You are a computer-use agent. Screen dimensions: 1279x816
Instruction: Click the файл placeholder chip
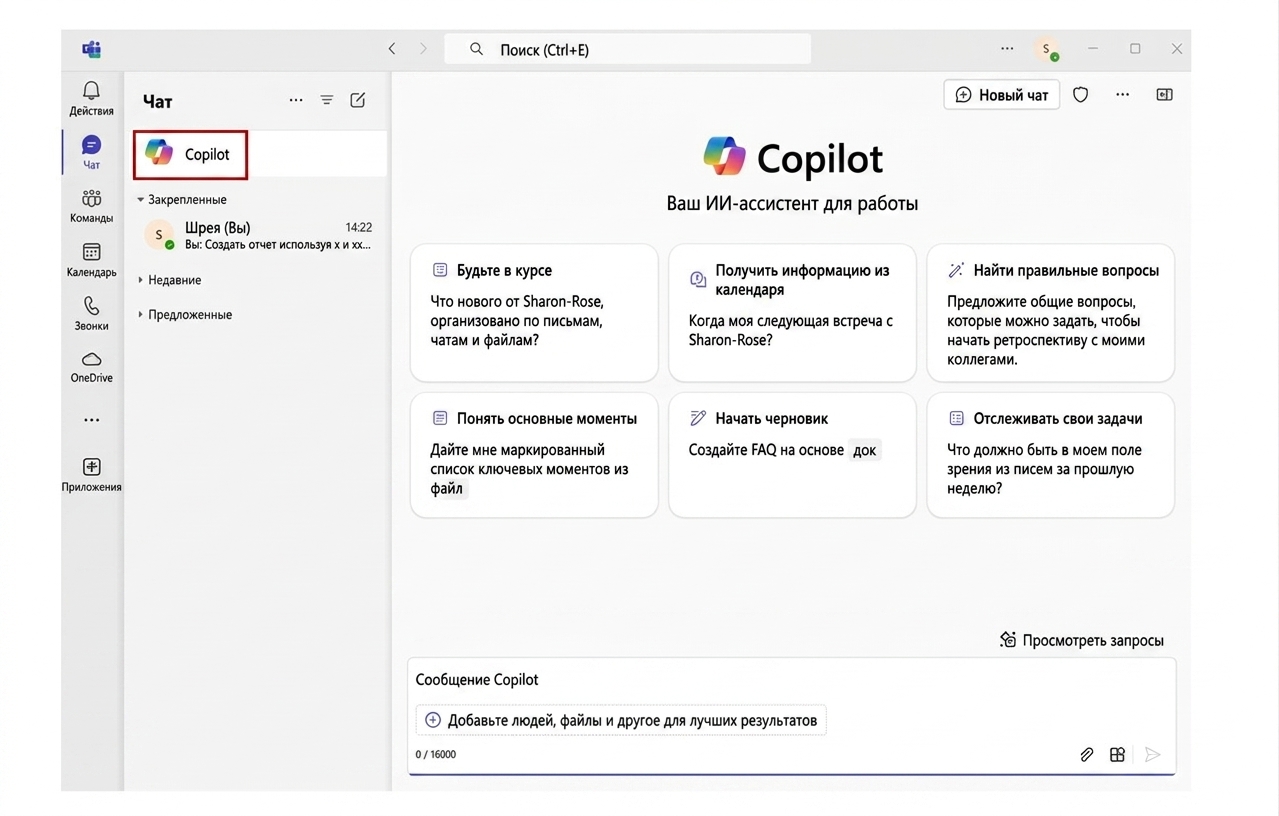click(x=448, y=489)
